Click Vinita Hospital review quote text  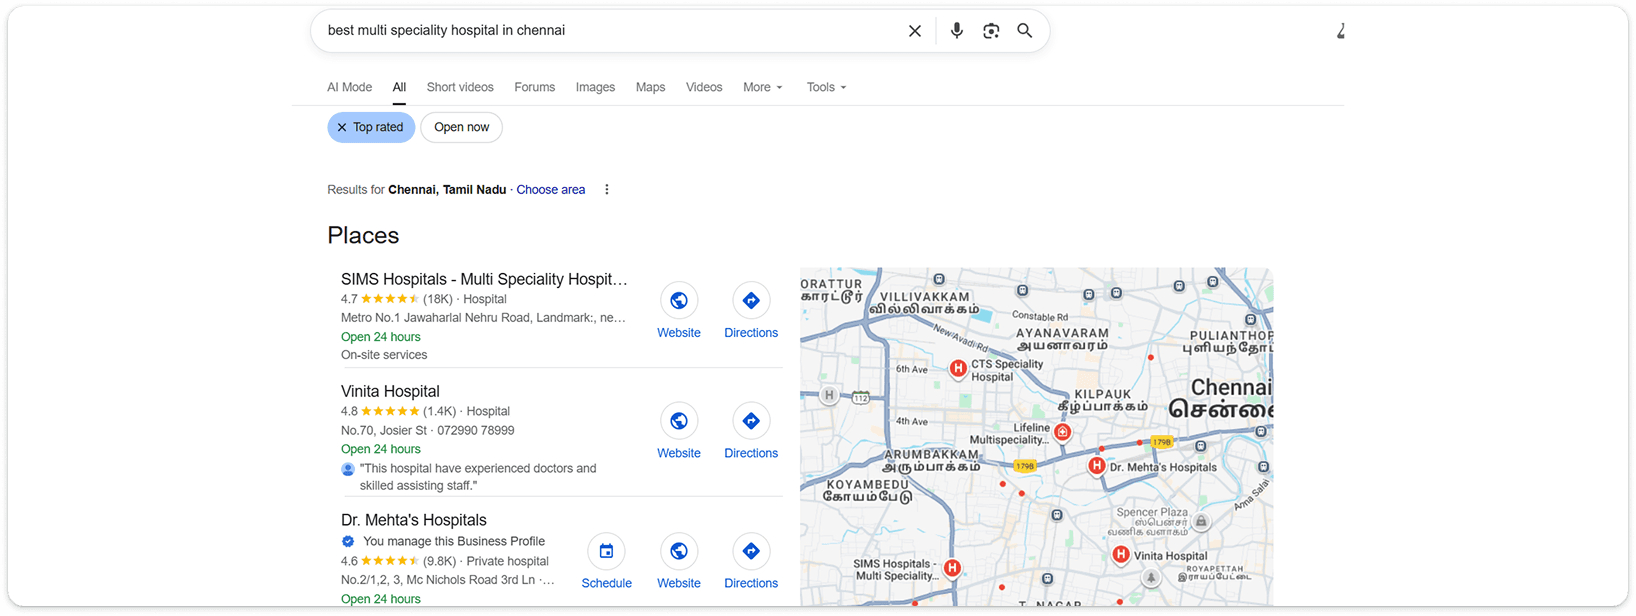pos(478,477)
